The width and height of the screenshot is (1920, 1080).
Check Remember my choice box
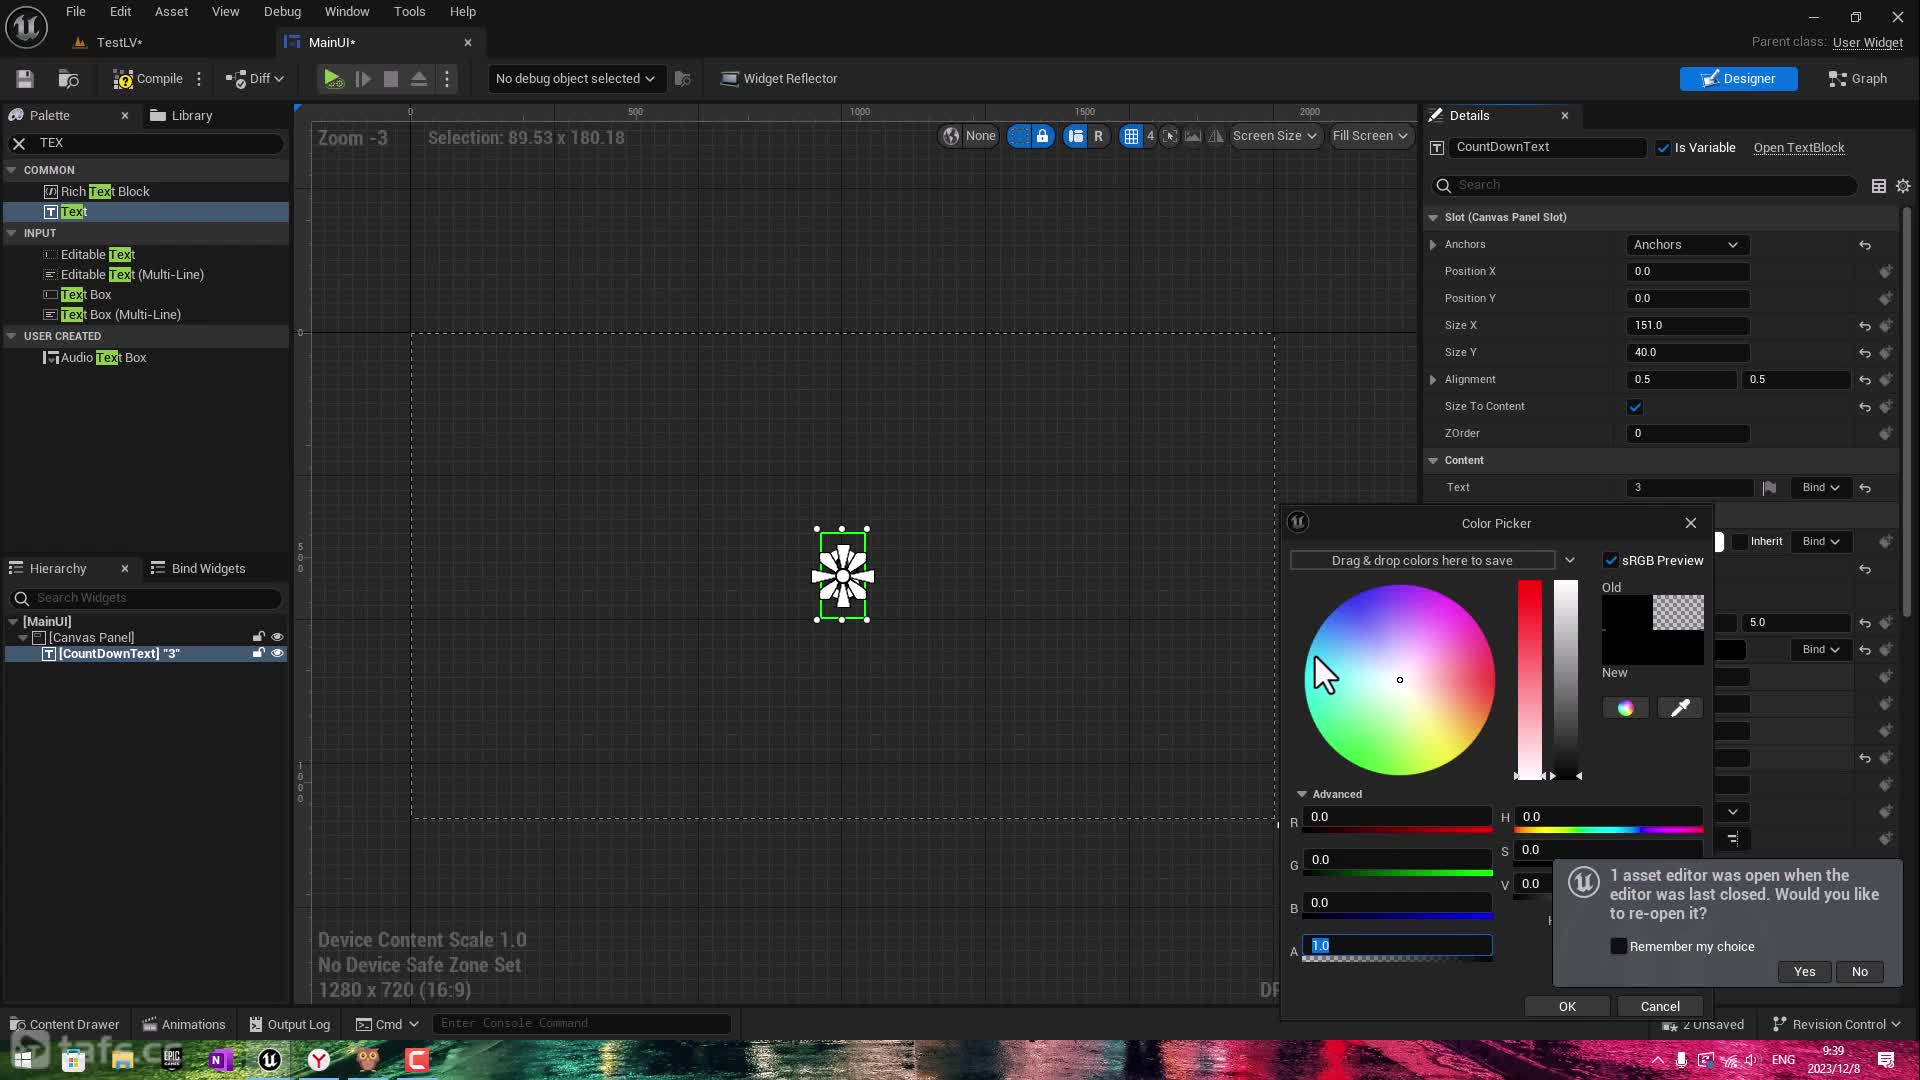(x=1618, y=946)
